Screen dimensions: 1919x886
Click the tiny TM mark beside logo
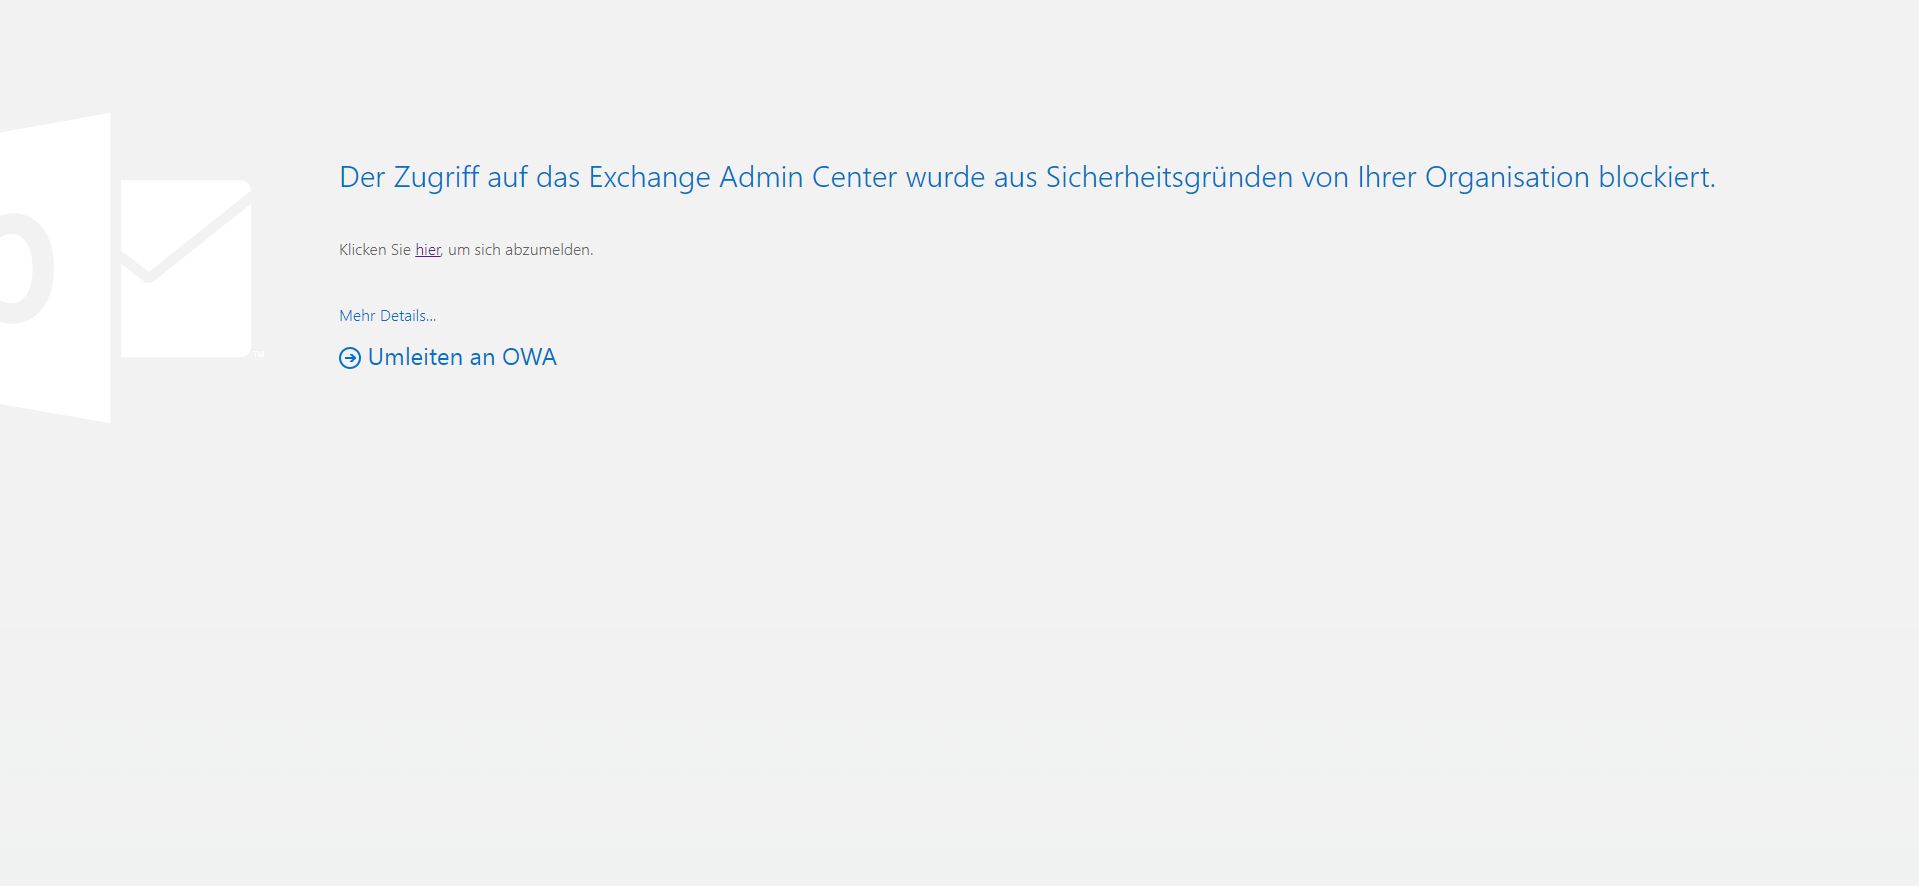[x=258, y=353]
